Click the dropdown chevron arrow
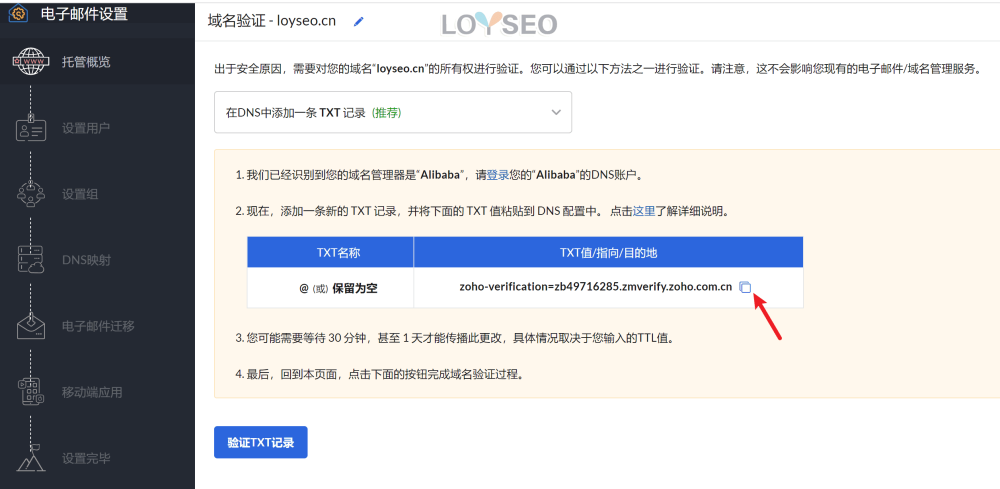This screenshot has width=1000, height=489. pos(555,112)
